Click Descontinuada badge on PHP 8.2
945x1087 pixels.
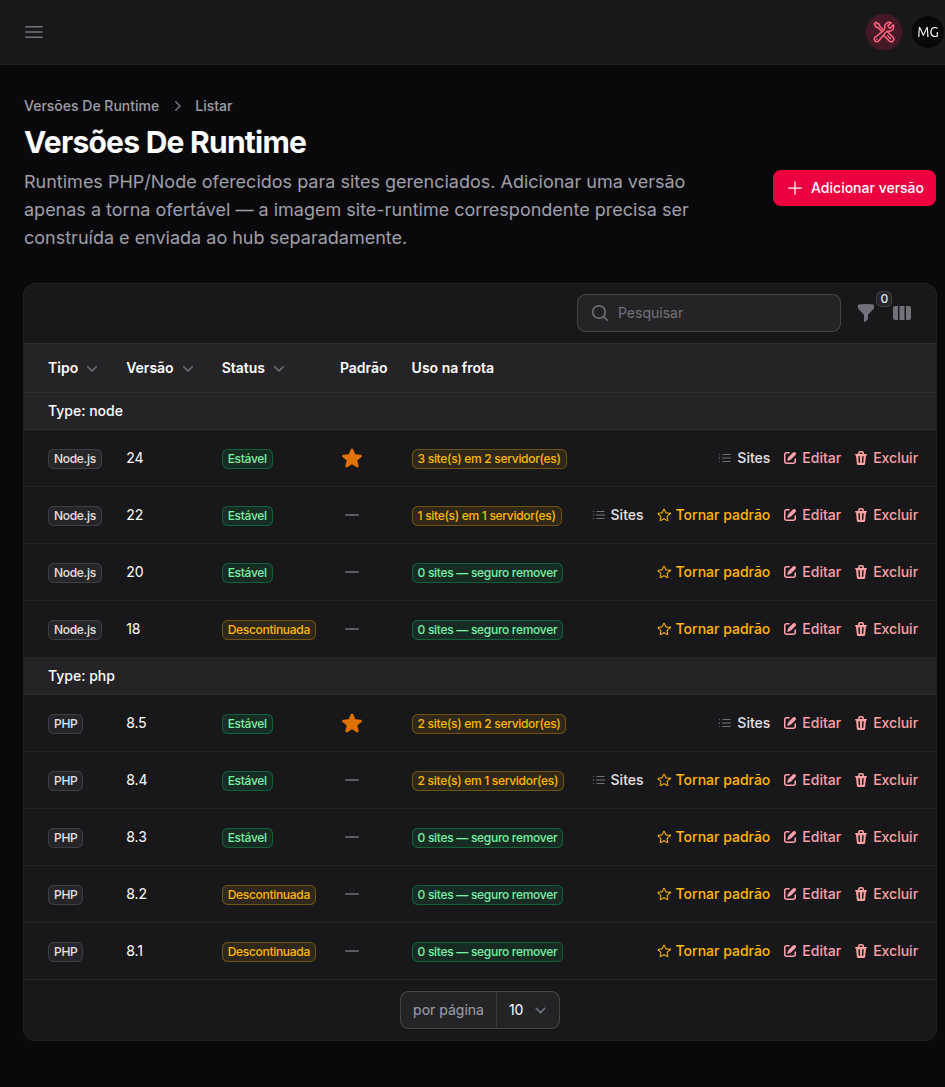coord(269,894)
